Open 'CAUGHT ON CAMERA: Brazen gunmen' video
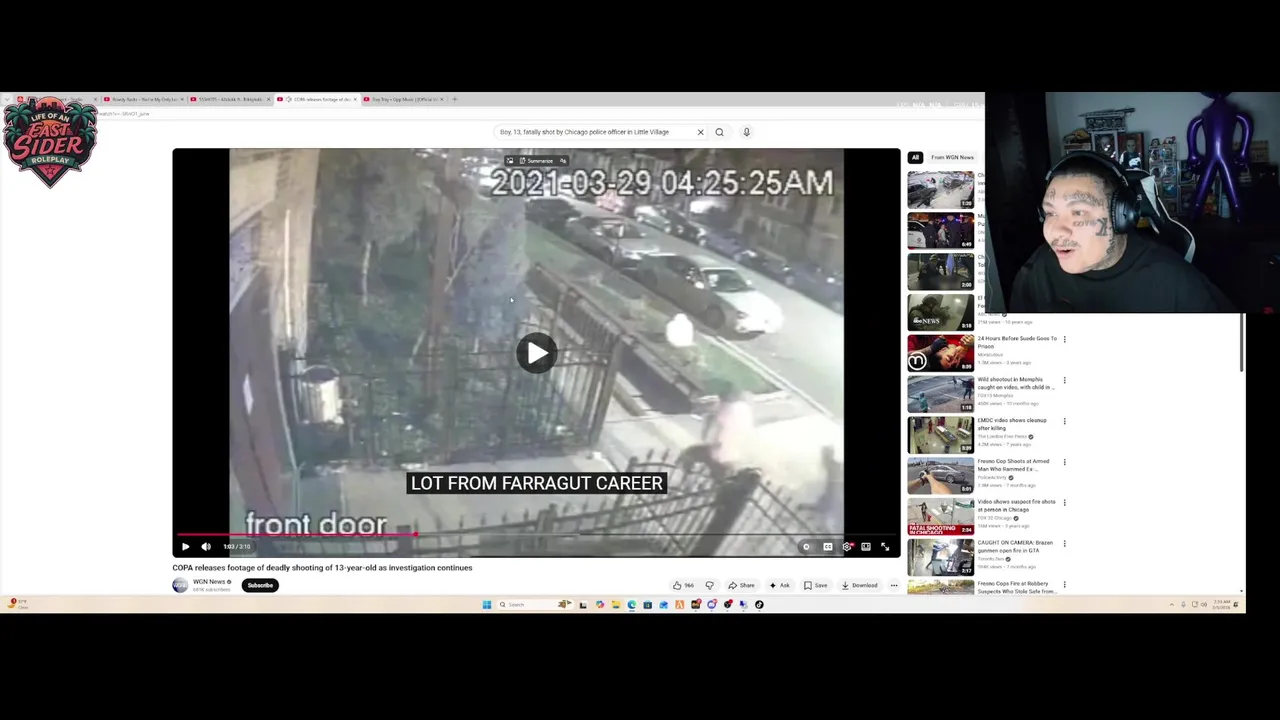1280x720 pixels. tap(940, 557)
